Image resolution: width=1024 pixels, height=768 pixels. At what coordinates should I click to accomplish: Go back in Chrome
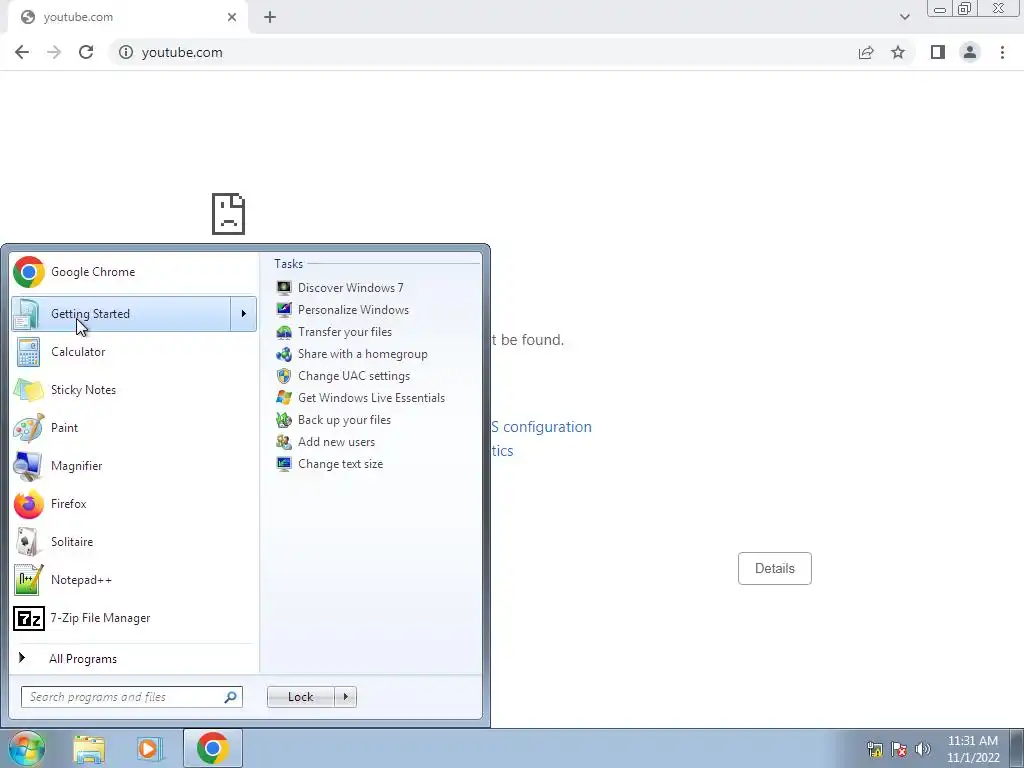[22, 52]
